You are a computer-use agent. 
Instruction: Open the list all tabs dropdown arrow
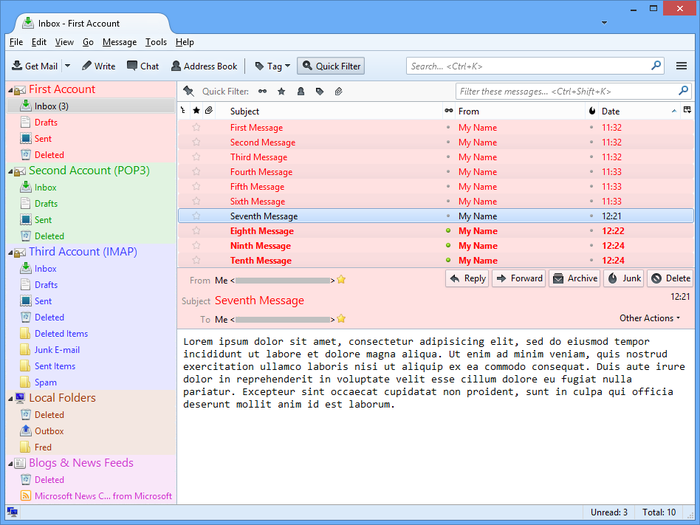[x=604, y=22]
